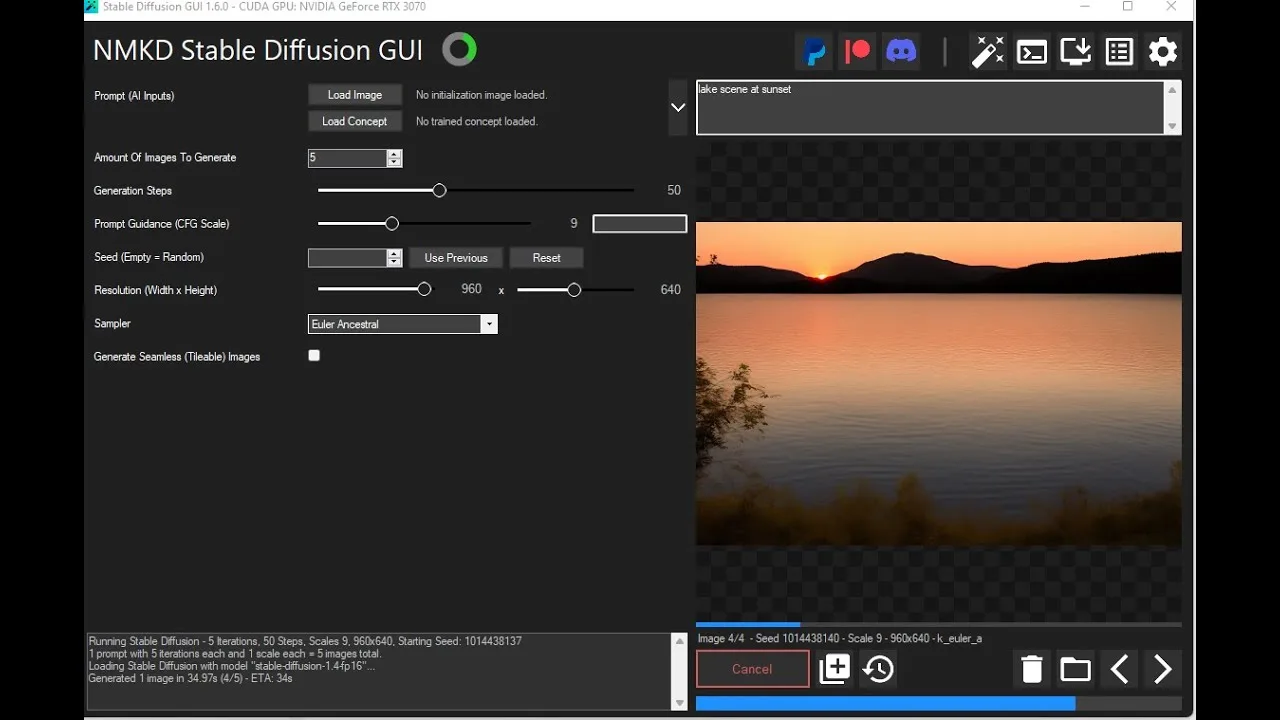Click the Amount Of Images stepper arrows
This screenshot has height=720, width=1280.
pos(394,158)
